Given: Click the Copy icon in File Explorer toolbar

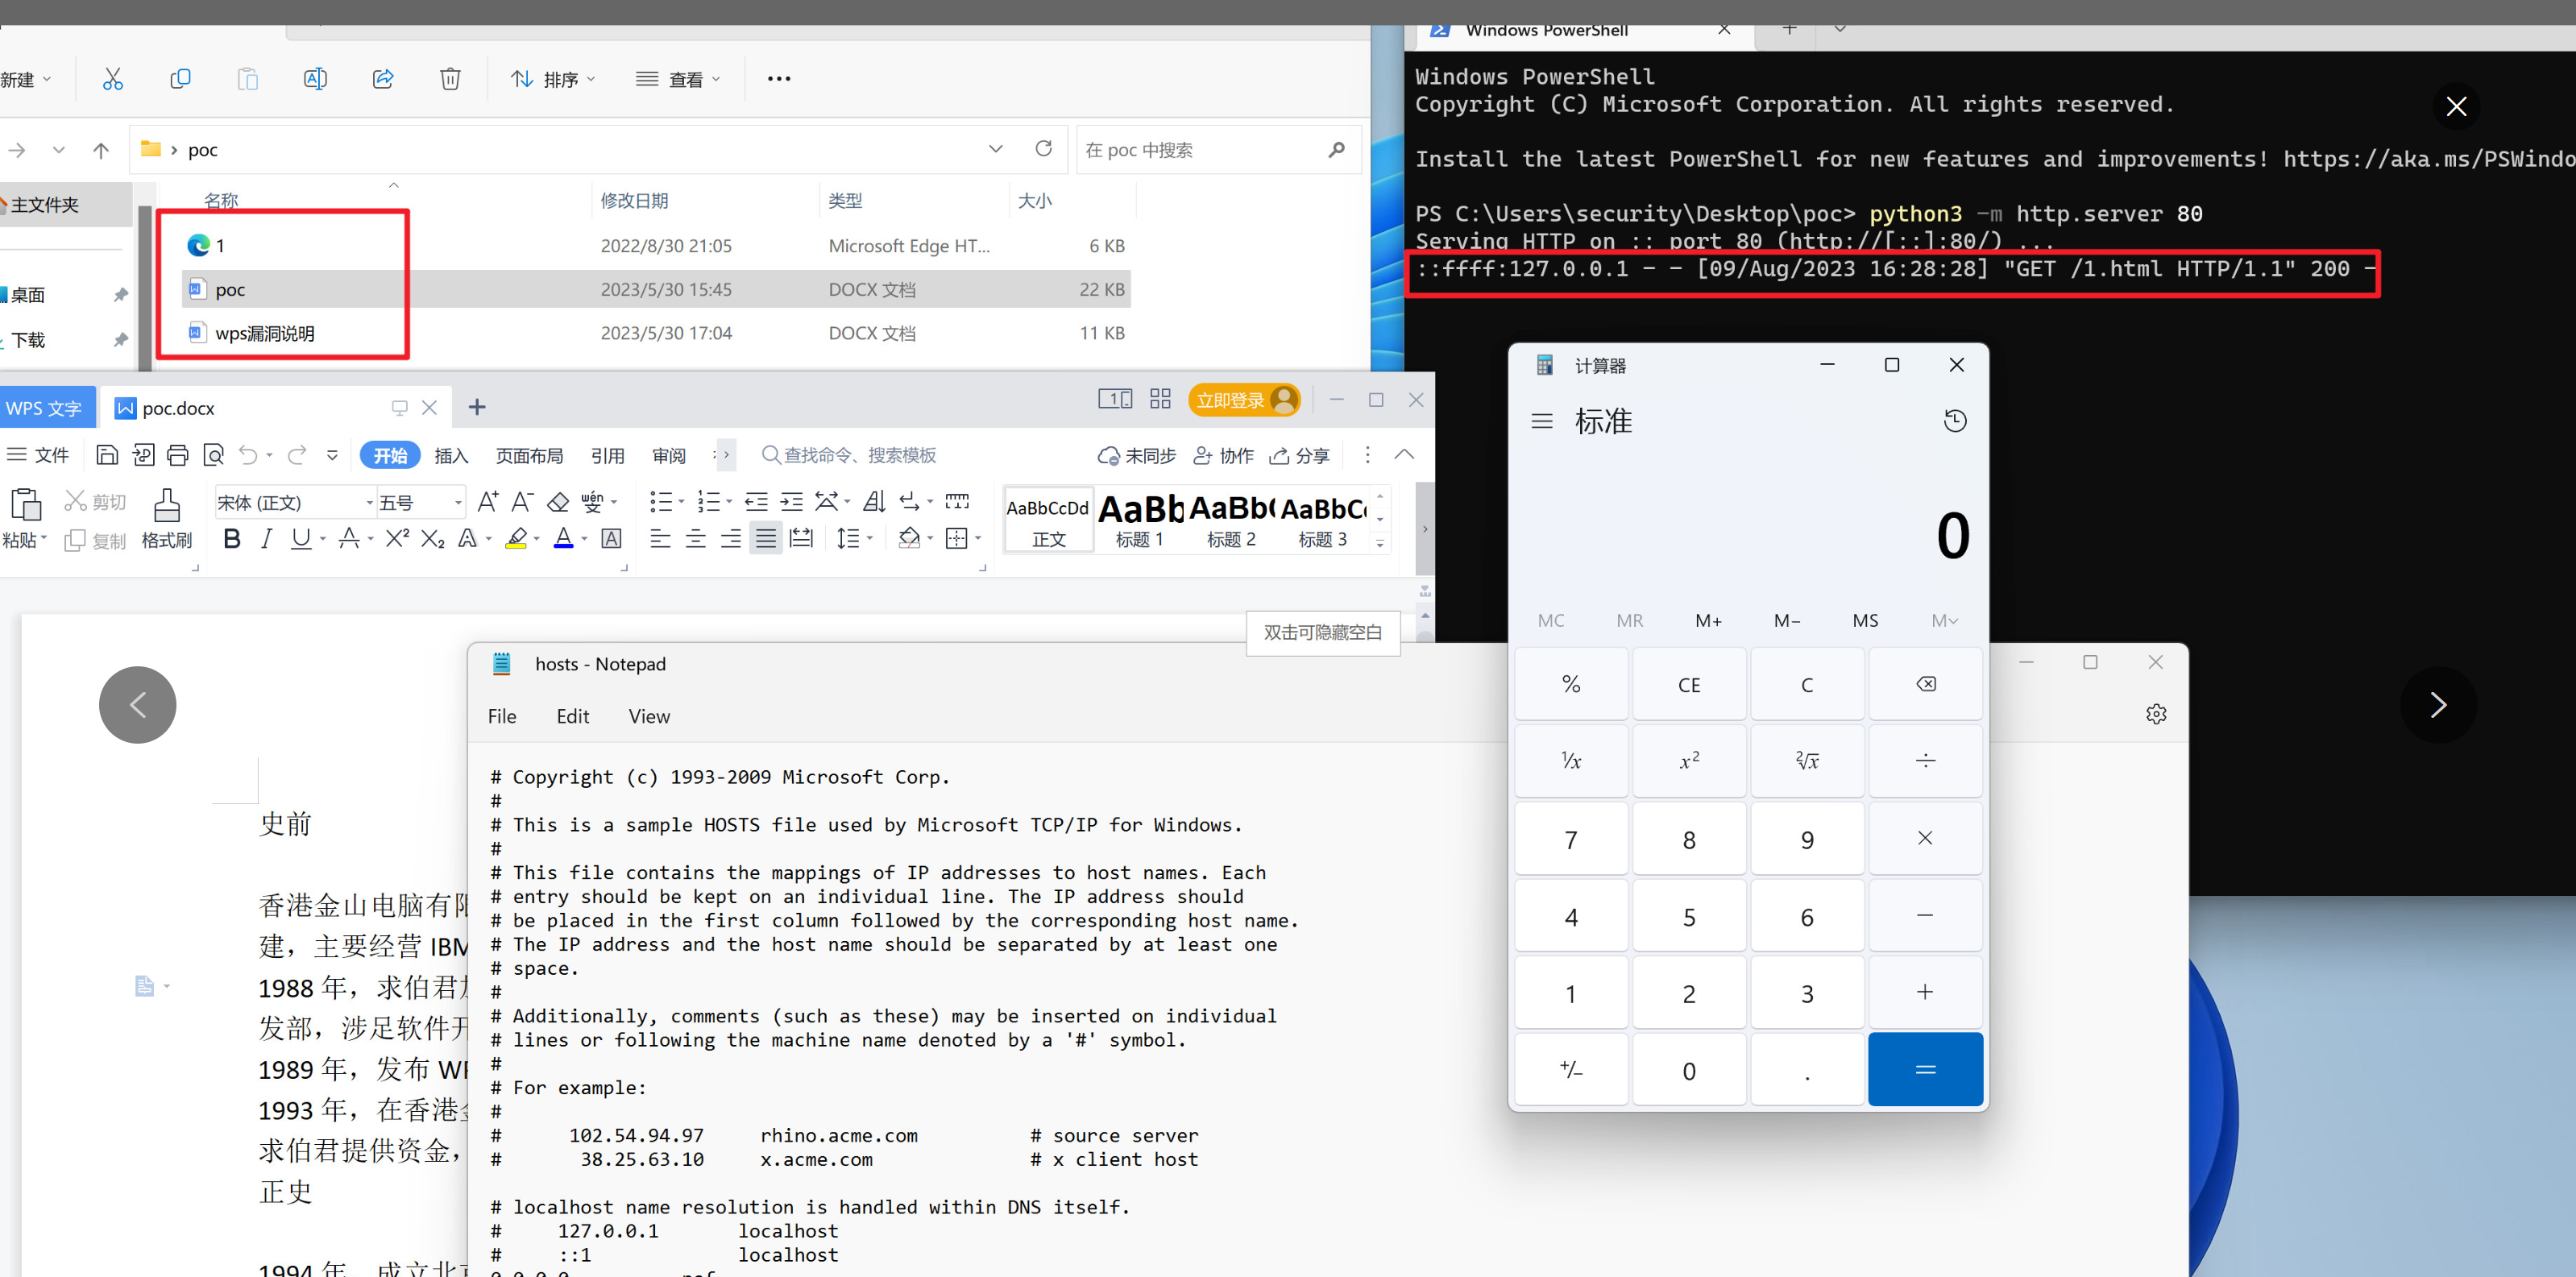Looking at the screenshot, I should (180, 79).
